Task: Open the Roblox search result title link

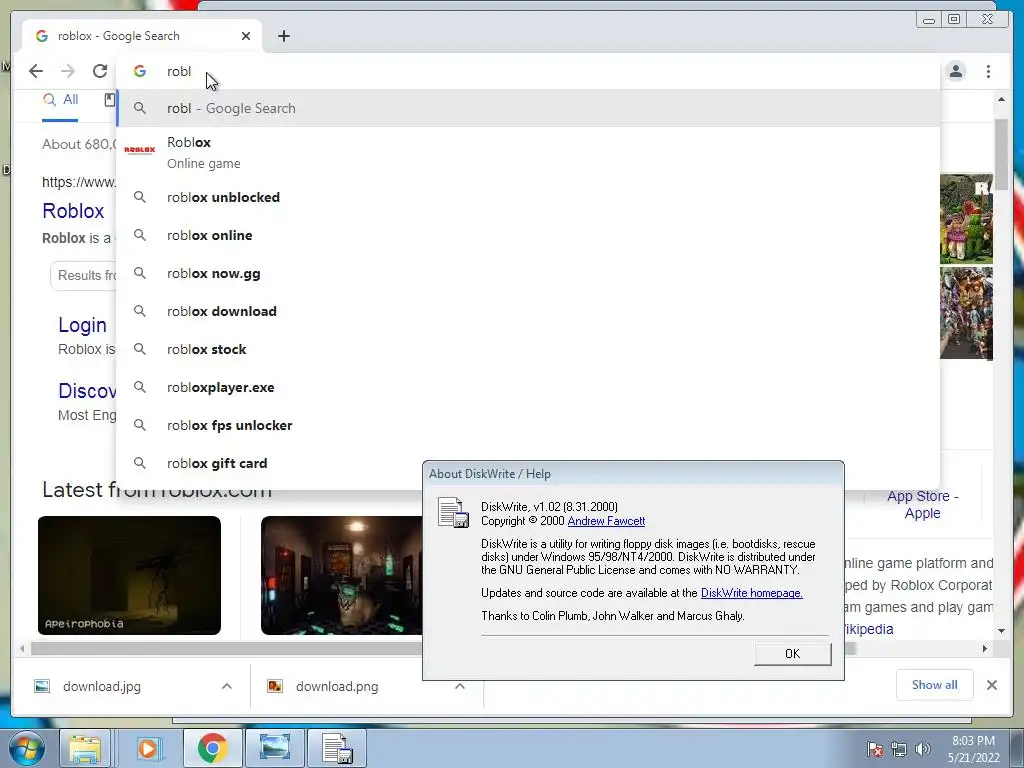Action: 73,211
